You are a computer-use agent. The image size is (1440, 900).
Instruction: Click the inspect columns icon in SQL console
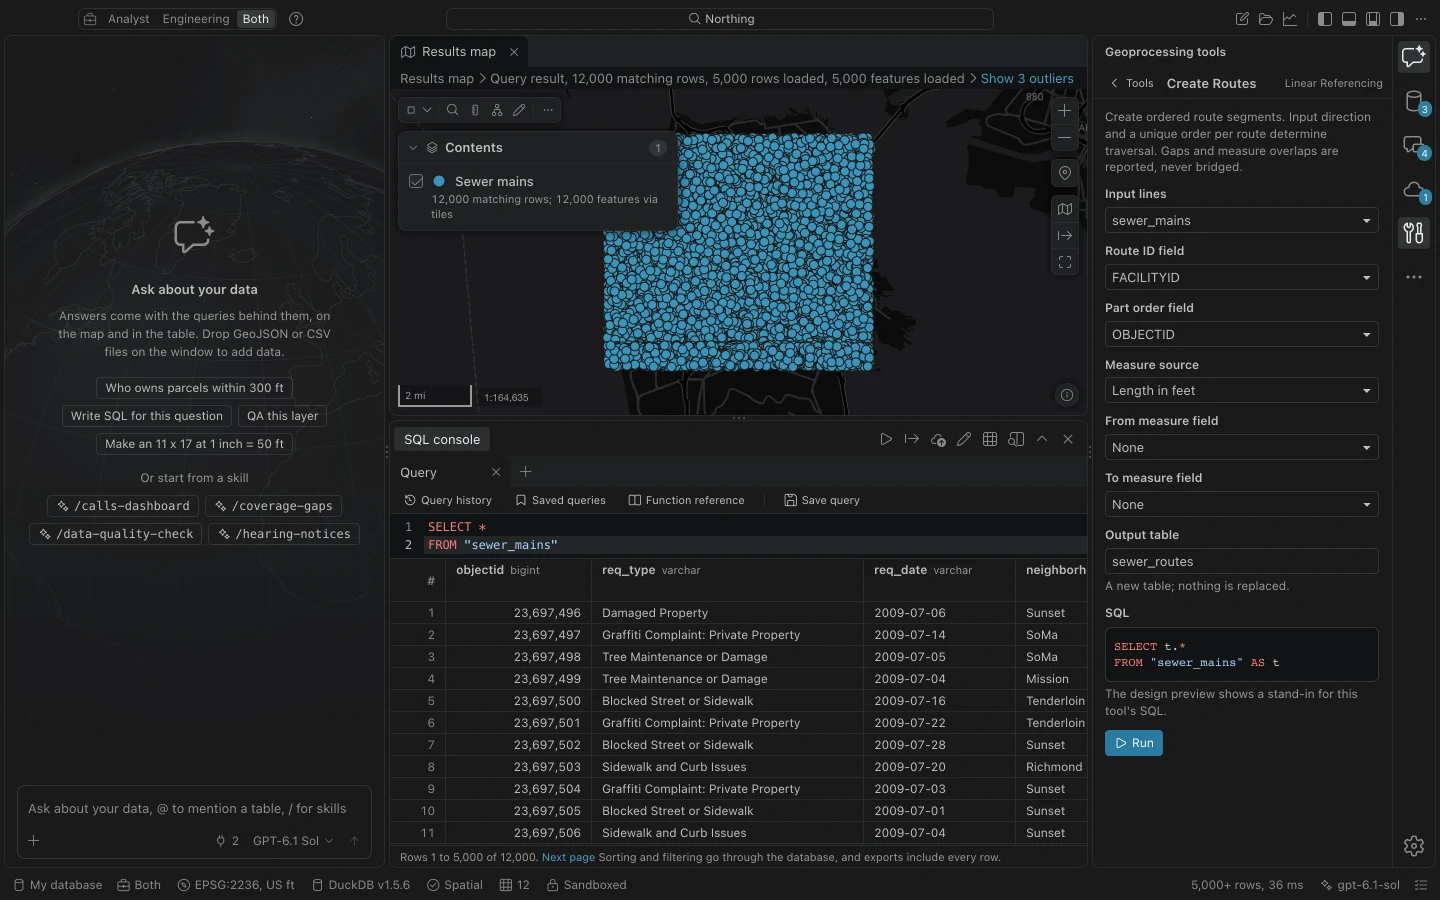point(1016,439)
